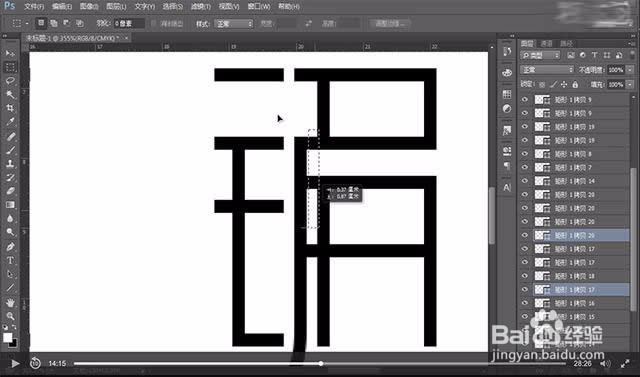Select the Horizontal Type tool
The height and width of the screenshot is (377, 640).
10,260
